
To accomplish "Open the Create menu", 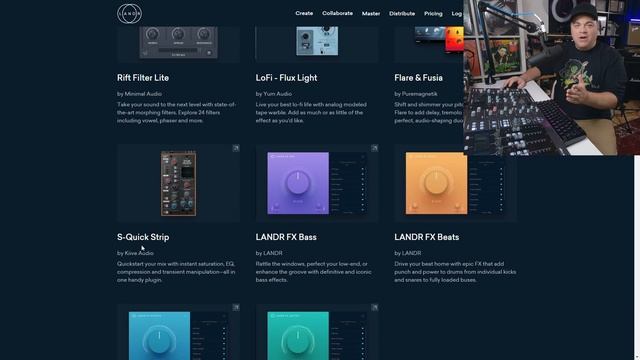I will coord(304,13).
